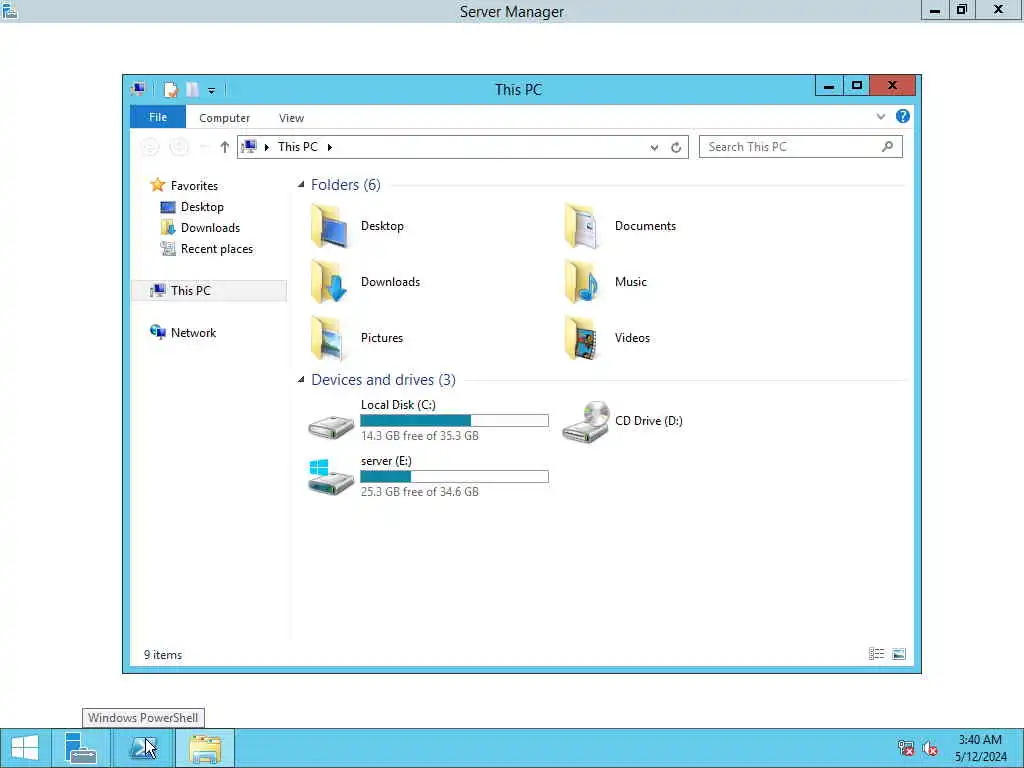This screenshot has width=1024, height=768.
Task: Click New Folder quick access icon
Action: click(192, 89)
